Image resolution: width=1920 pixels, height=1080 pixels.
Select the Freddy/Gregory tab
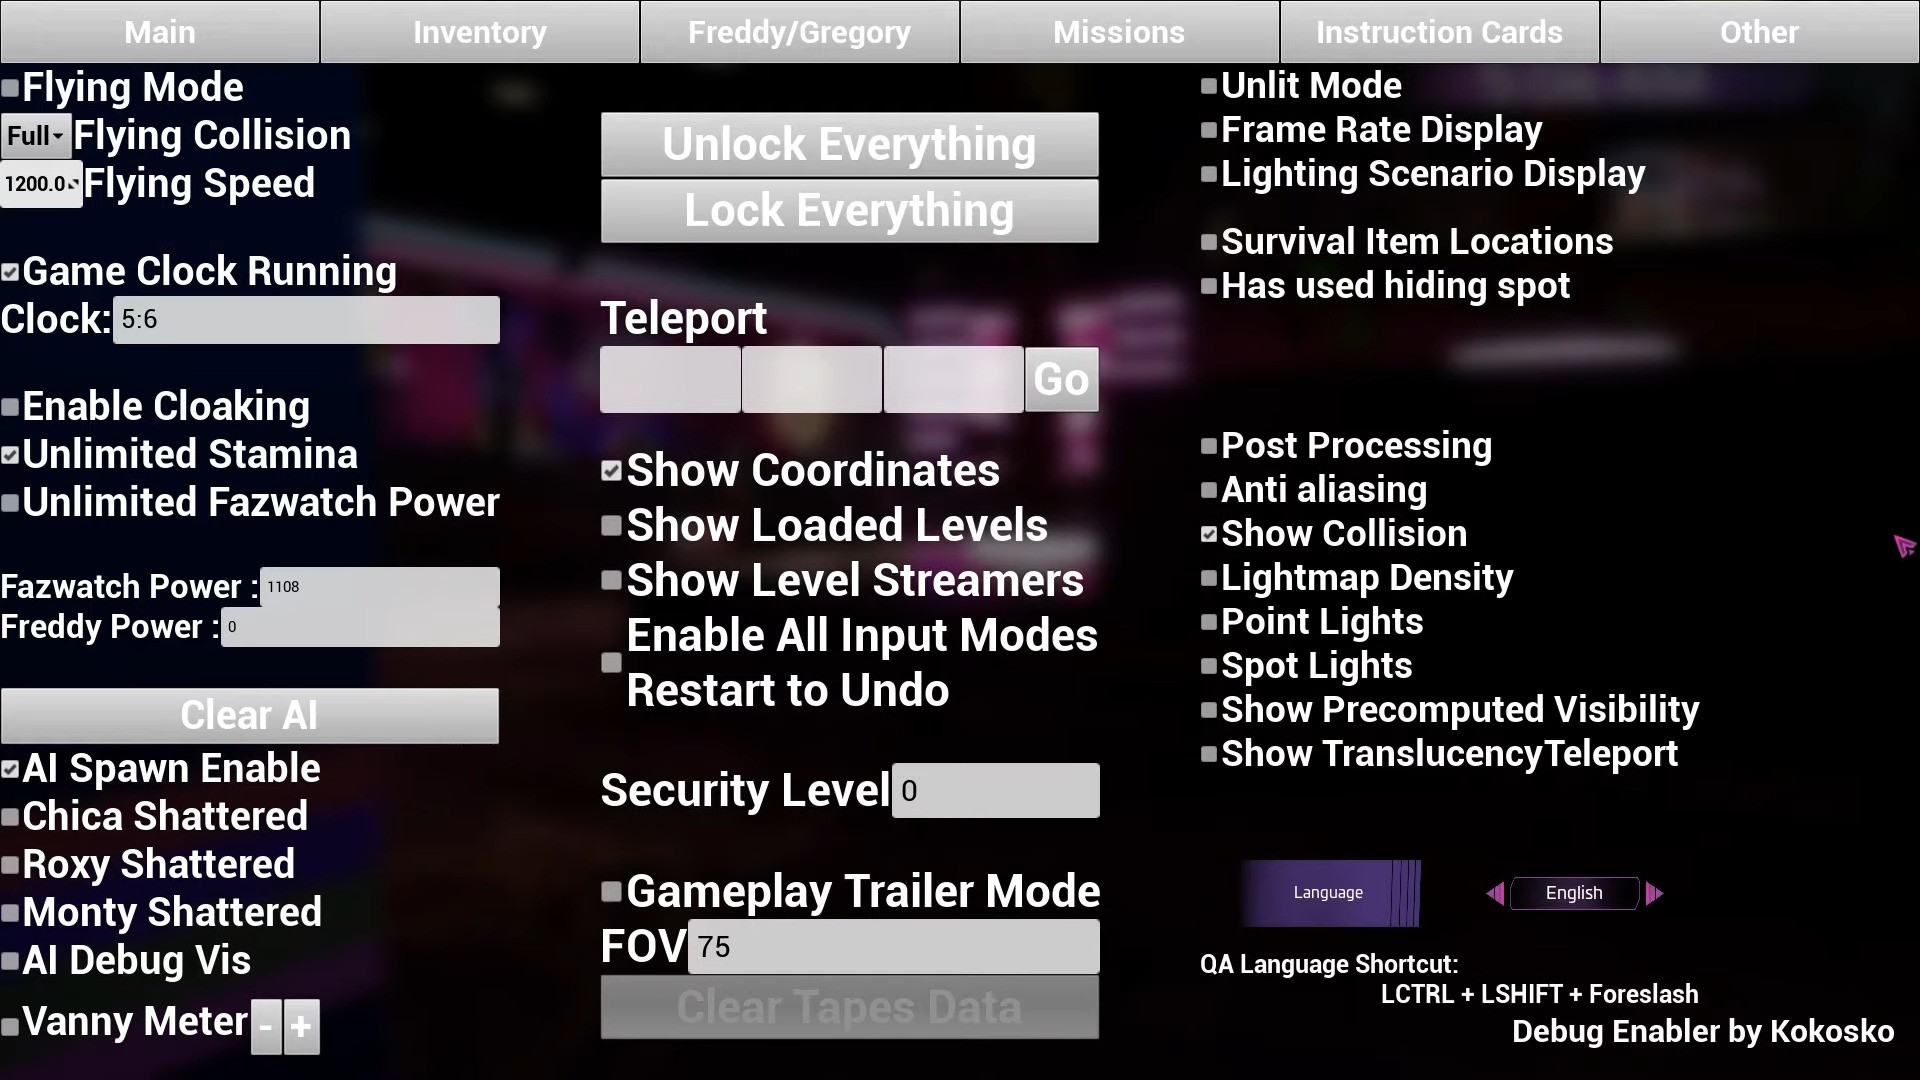point(800,32)
